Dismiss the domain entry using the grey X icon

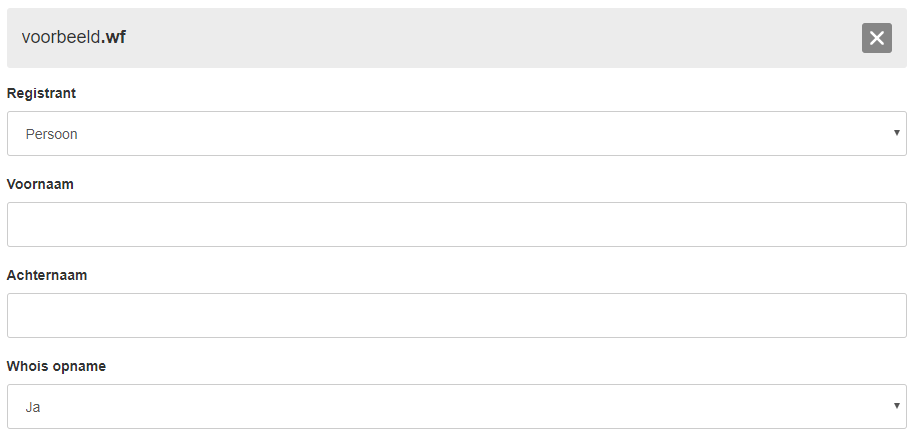(876, 38)
